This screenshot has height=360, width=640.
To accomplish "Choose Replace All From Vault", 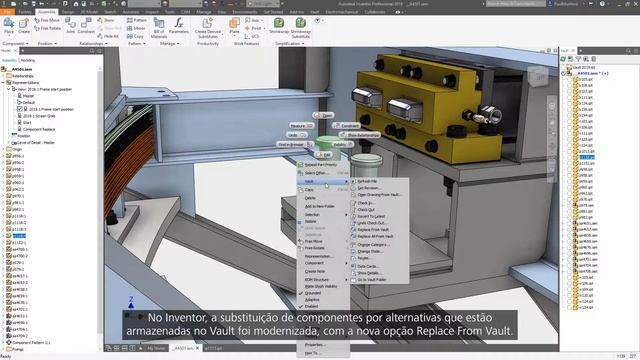I will 375,236.
